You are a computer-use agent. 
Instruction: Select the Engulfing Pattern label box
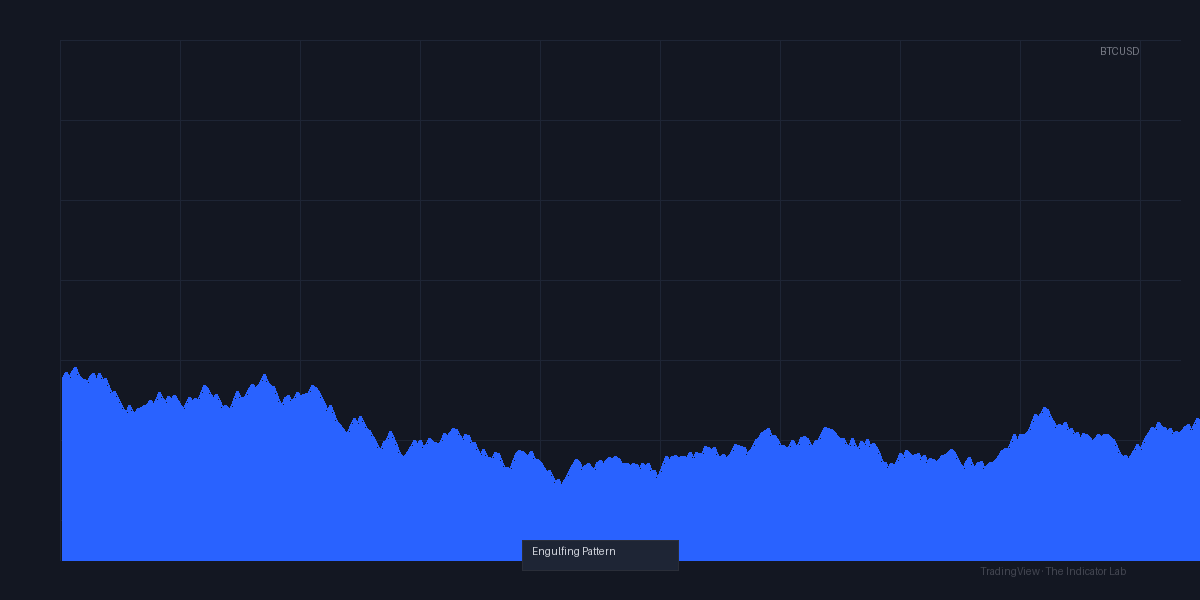(x=600, y=555)
